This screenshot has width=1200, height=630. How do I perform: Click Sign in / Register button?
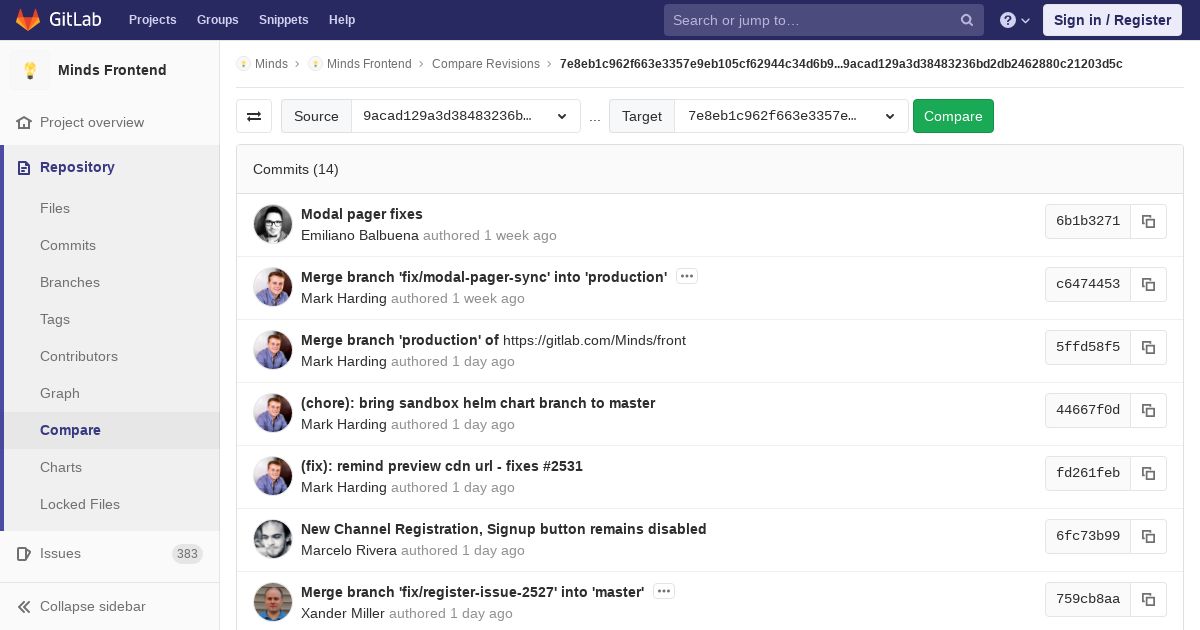click(1112, 20)
